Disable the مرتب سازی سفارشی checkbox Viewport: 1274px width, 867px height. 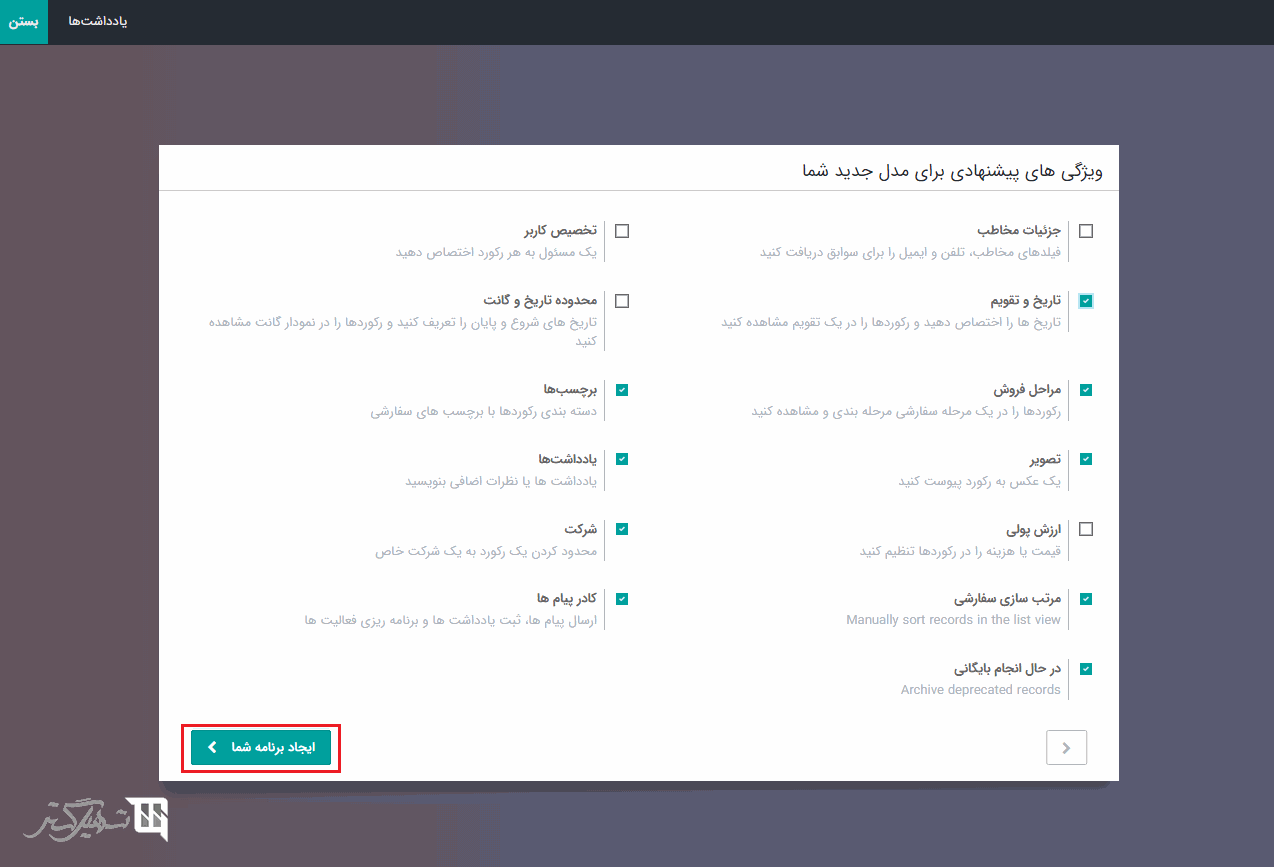tap(1086, 599)
